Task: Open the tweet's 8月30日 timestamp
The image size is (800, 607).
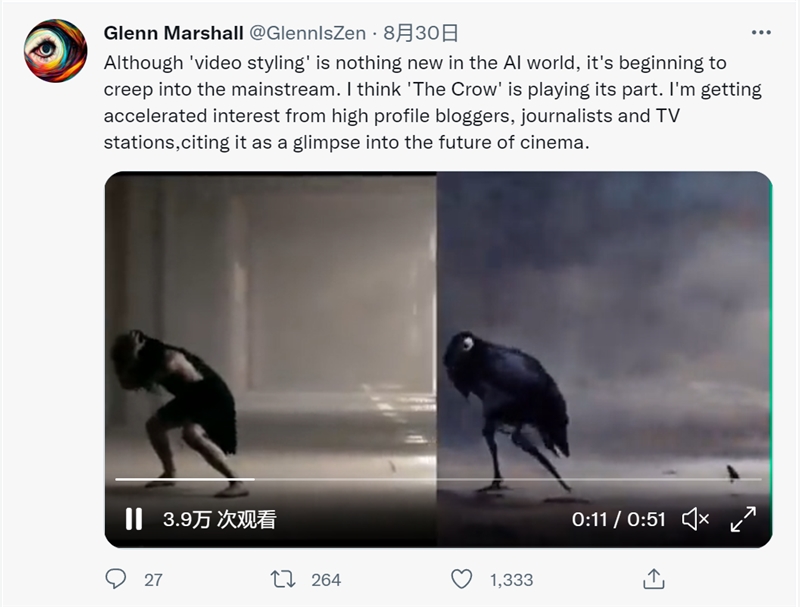Action: (x=412, y=33)
